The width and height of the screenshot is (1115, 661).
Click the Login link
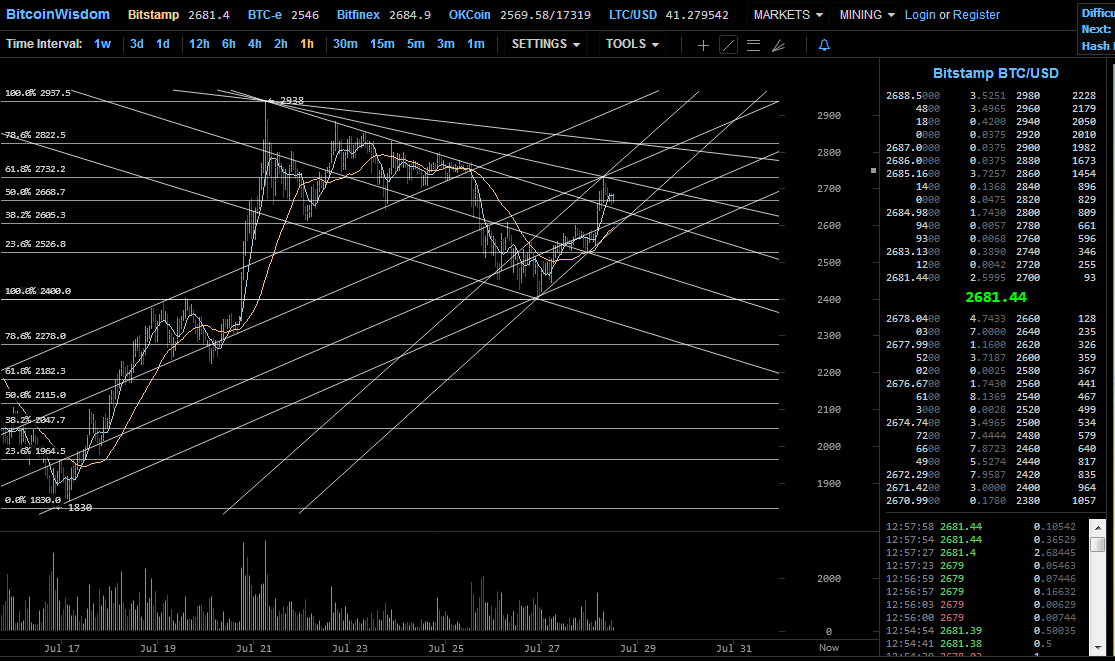pyautogui.click(x=920, y=15)
